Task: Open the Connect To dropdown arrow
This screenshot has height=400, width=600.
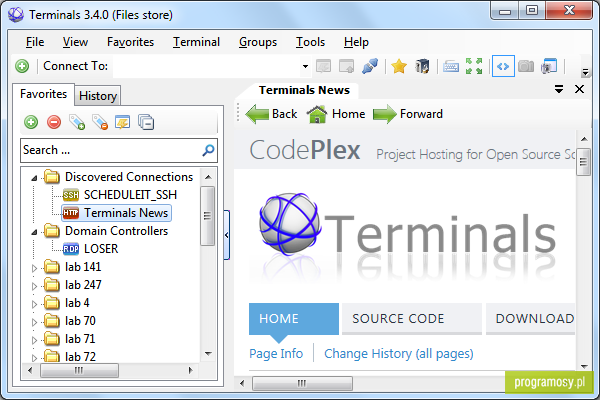Action: (305, 66)
